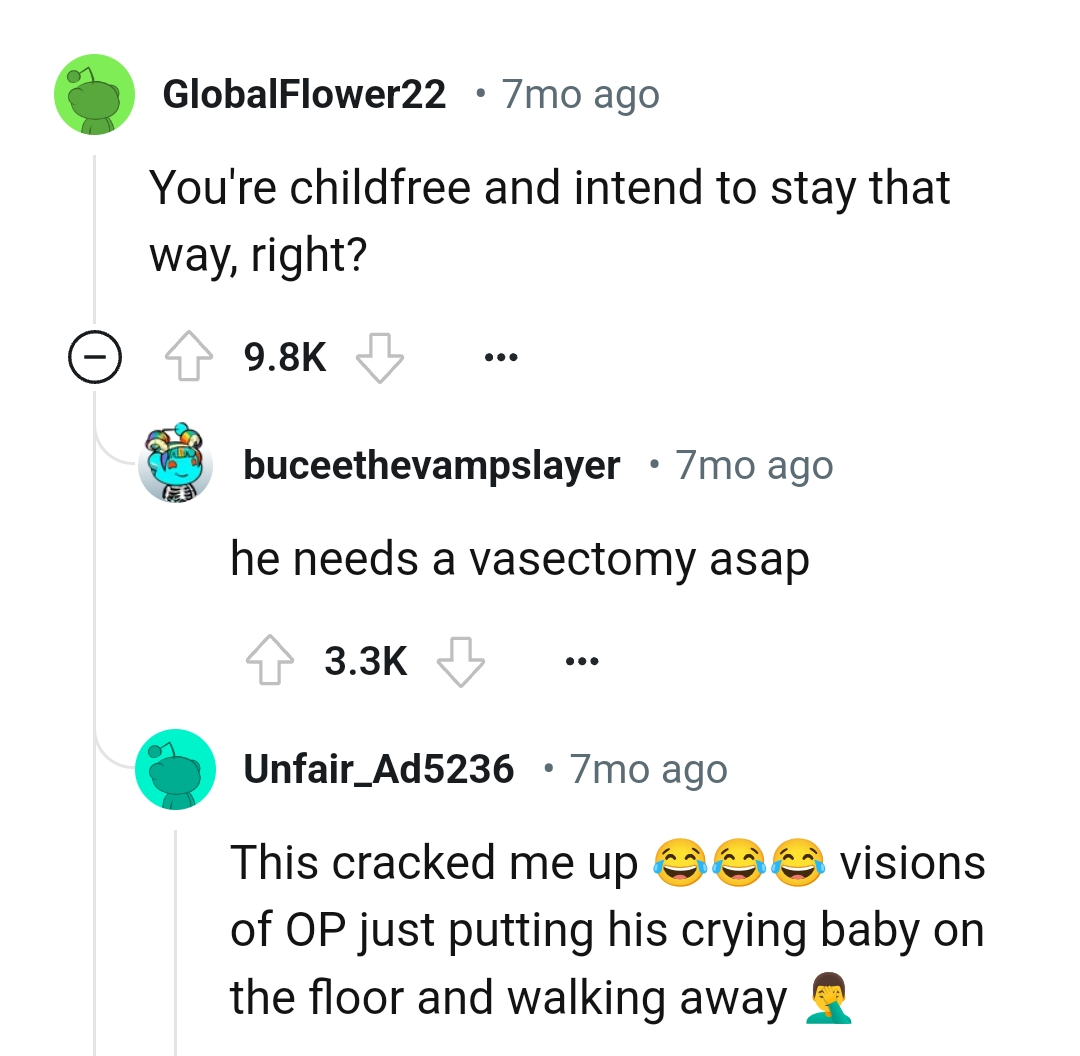Click buceethevampslayer's skeleton avatar thumbnail
The image size is (1080, 1056).
pyautogui.click(x=176, y=464)
